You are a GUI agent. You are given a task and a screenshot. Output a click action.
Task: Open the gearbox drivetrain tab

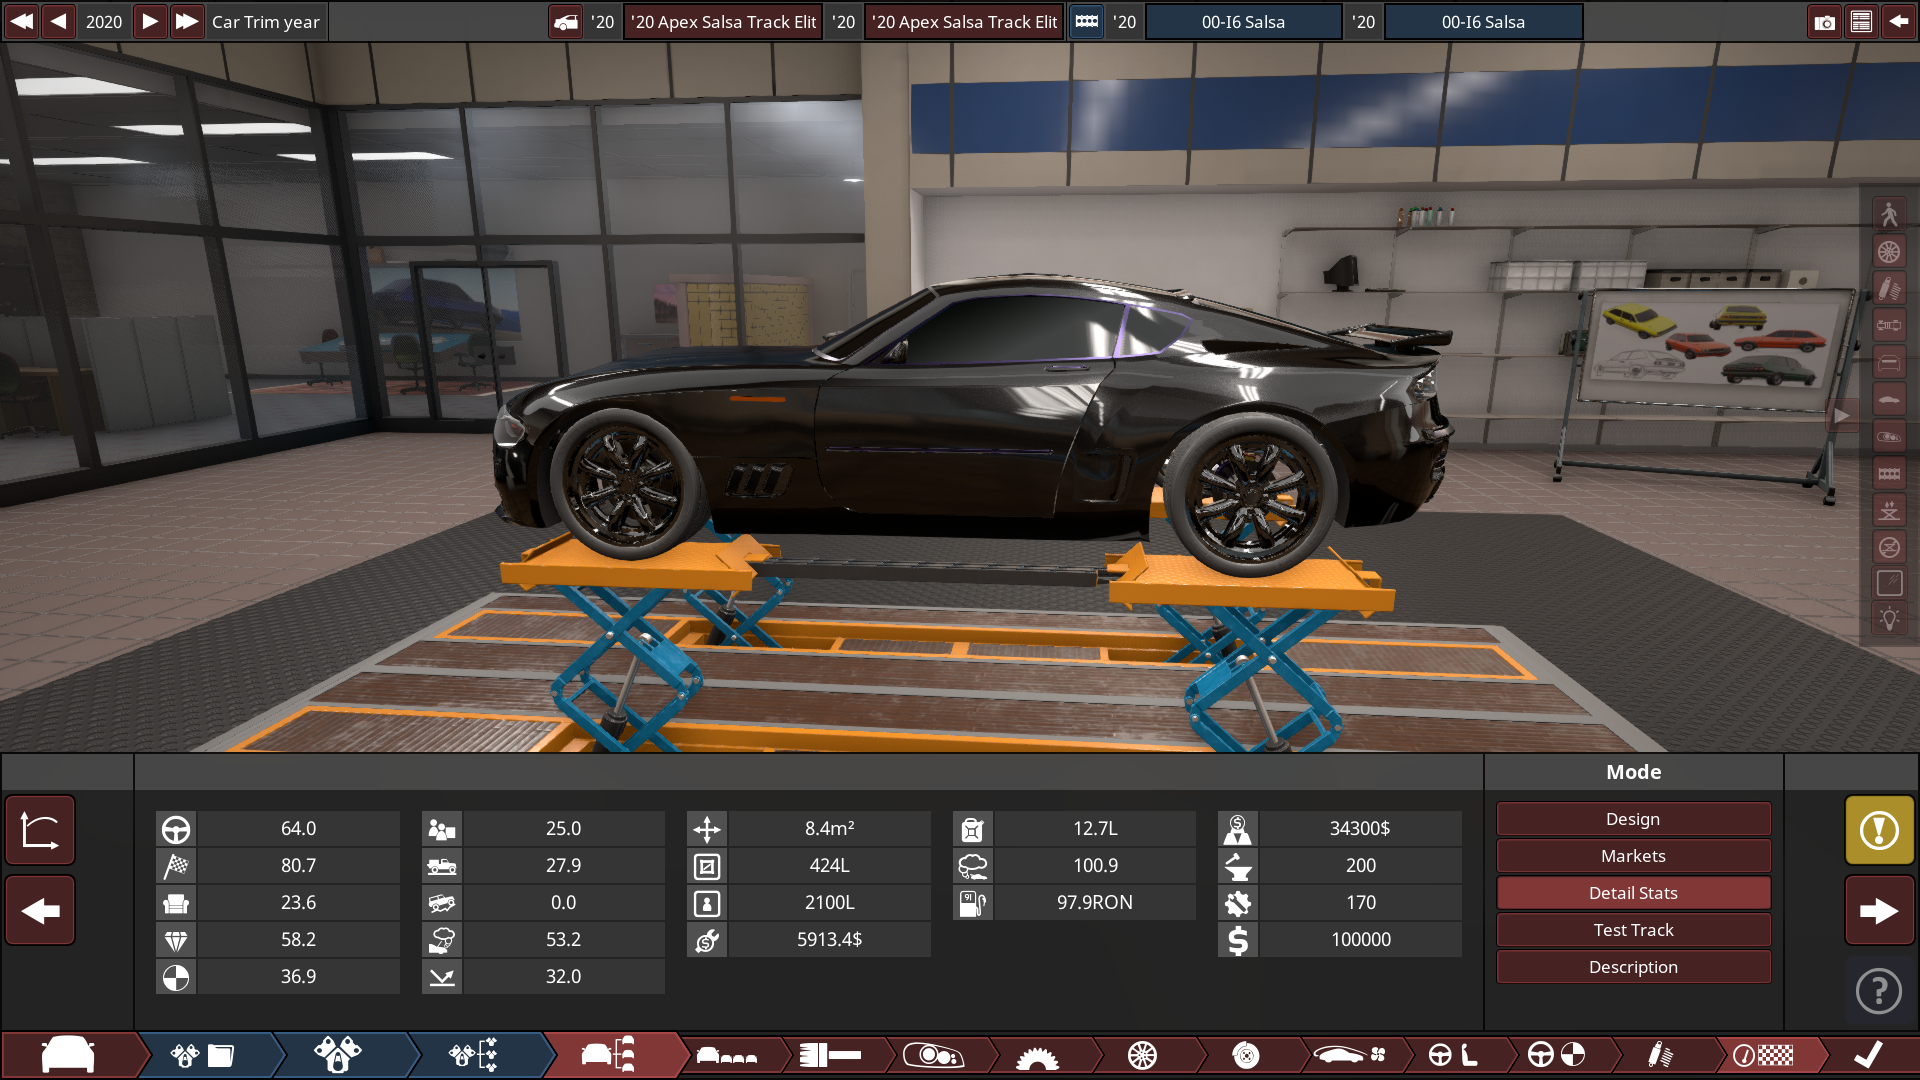point(1037,1055)
